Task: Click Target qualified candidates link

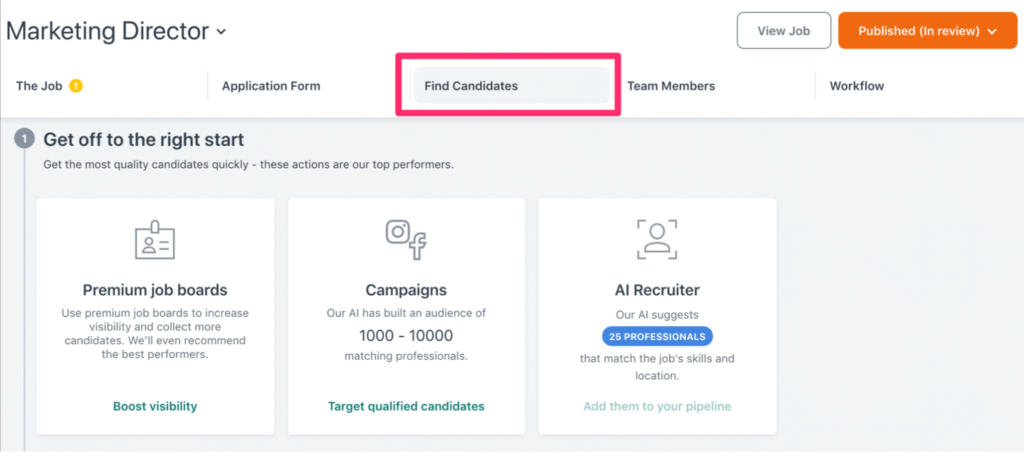Action: point(406,406)
